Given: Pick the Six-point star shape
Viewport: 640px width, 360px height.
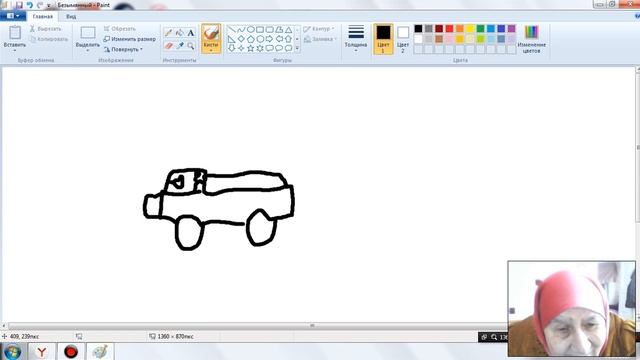Looking at the screenshot, I should [x=260, y=48].
